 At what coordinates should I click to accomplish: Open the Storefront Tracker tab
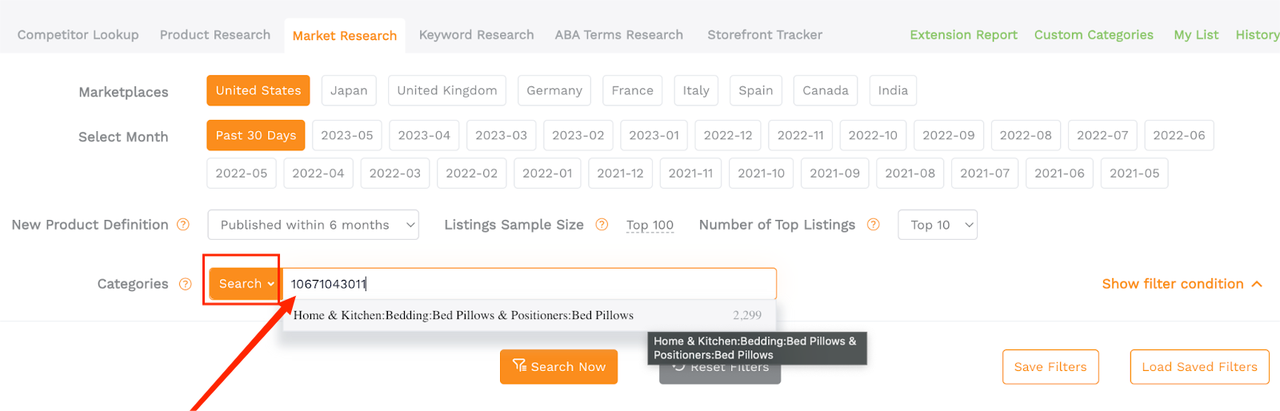tap(765, 34)
